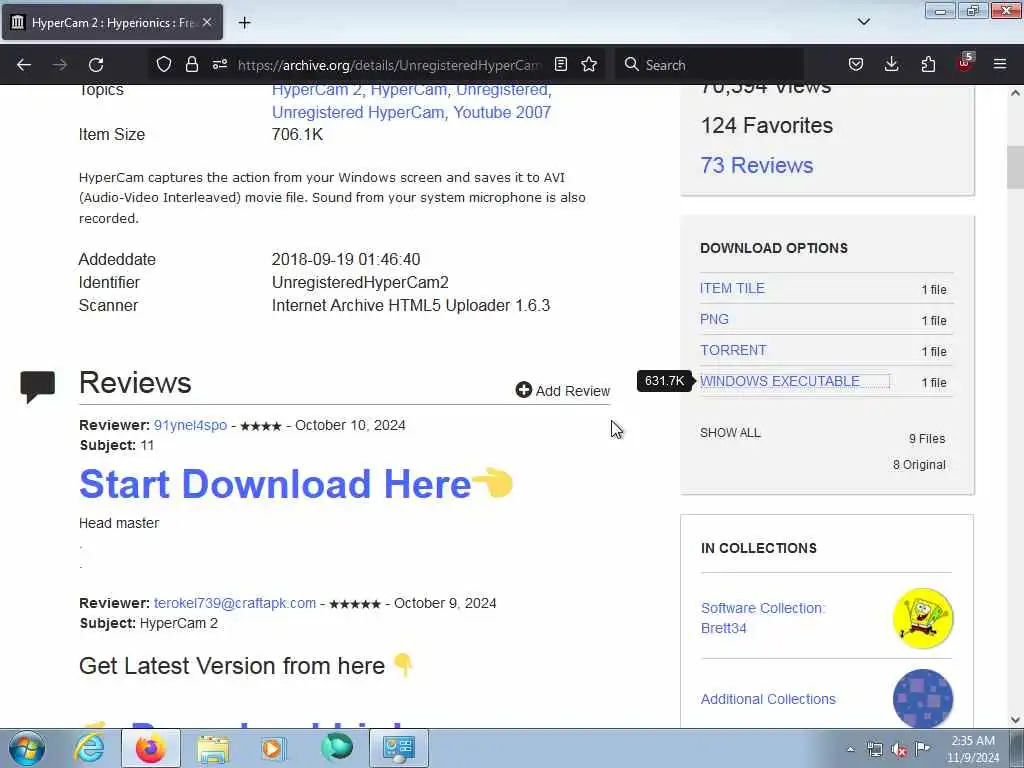The height and width of the screenshot is (768, 1024).
Task: Open tracking protection shield icon
Action: [163, 64]
